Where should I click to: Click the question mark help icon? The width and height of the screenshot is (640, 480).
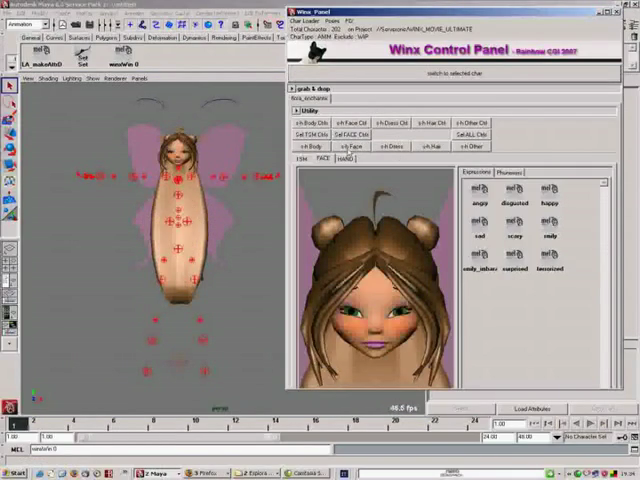point(221,25)
